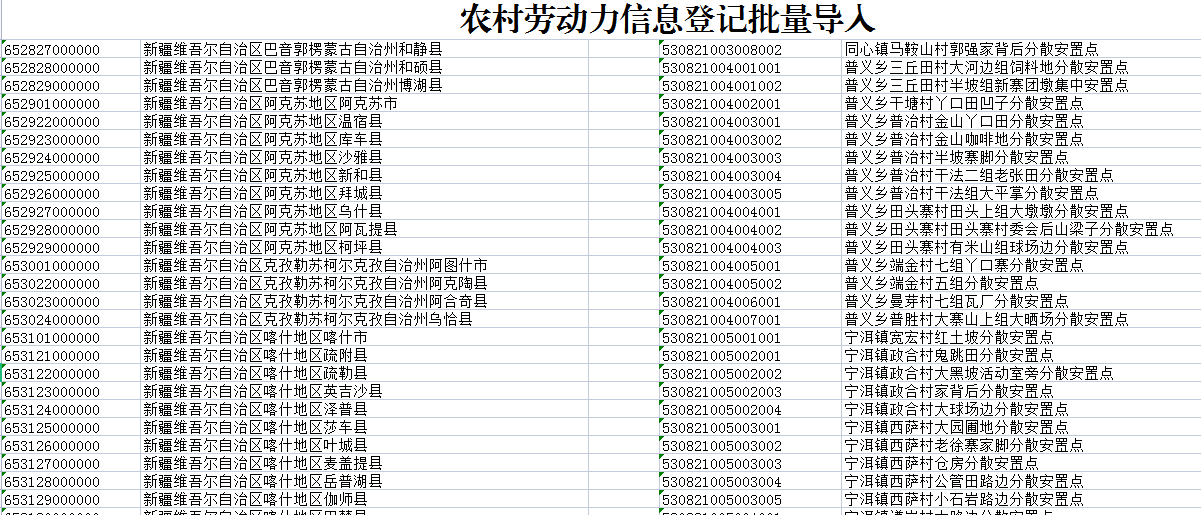This screenshot has width=1201, height=515.
Task: Select cell with code 530821005003001
Action: pos(750,428)
